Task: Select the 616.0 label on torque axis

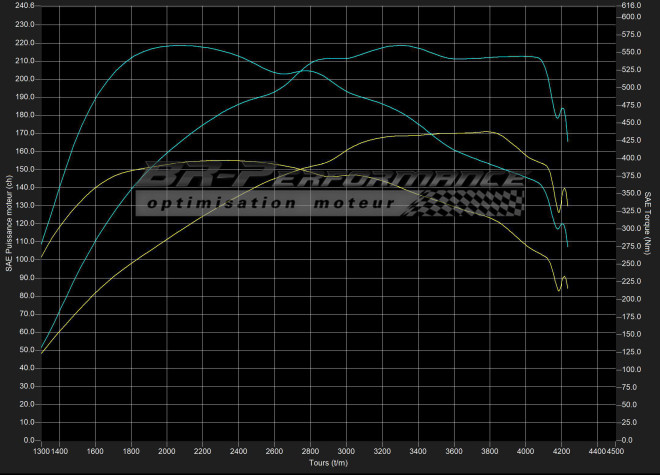Action: click(629, 6)
